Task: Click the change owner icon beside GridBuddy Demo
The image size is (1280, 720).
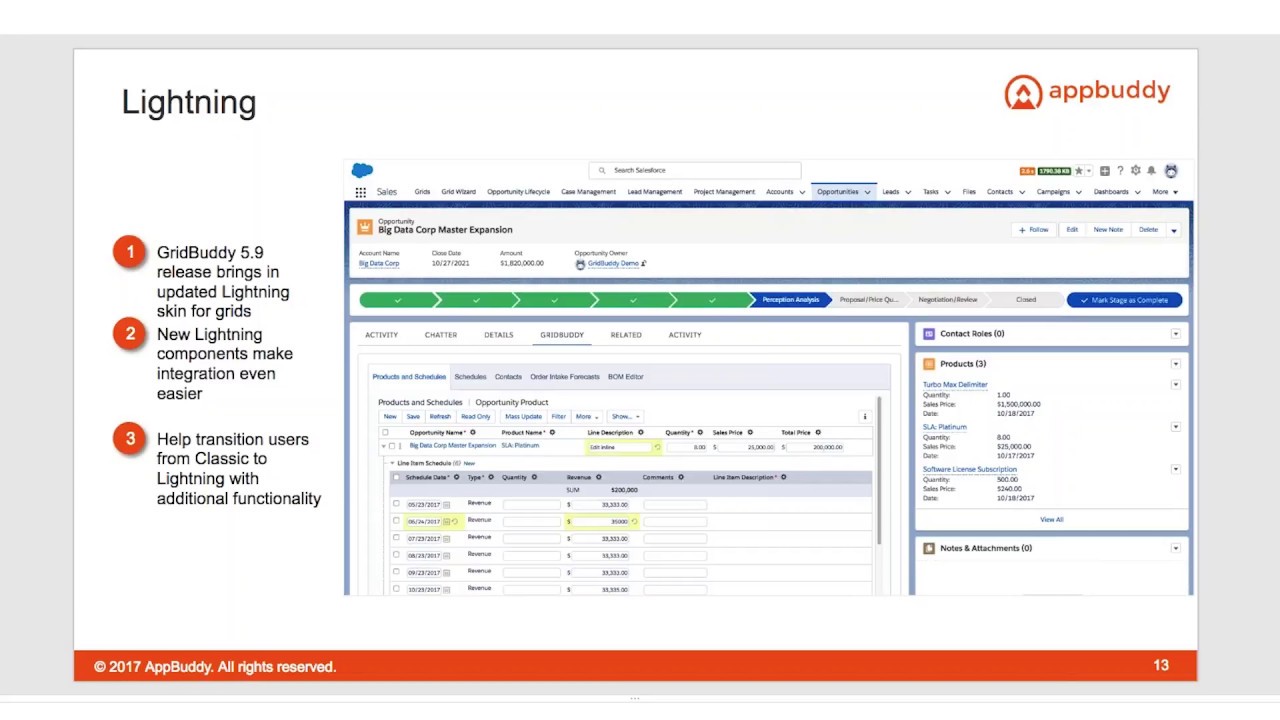Action: click(x=643, y=264)
